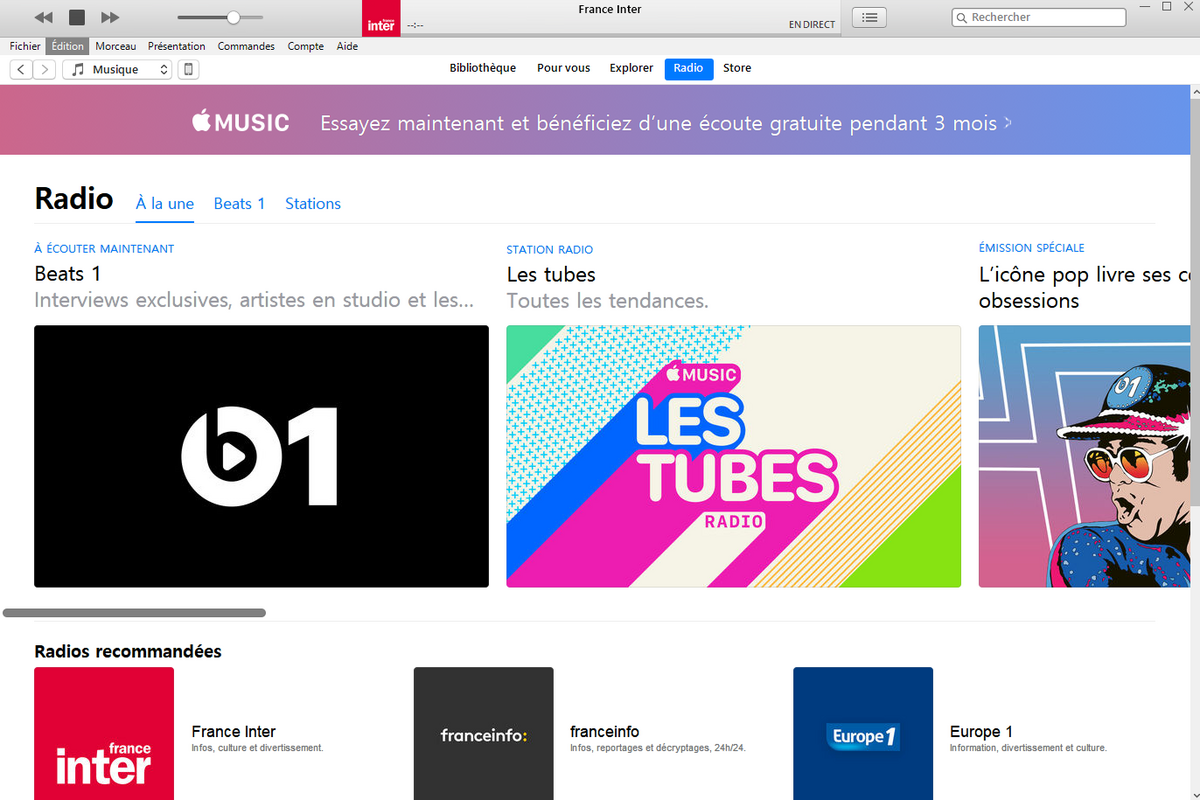The height and width of the screenshot is (800, 1200).
Task: Click the À ÉCOUTER MAINTENANT label
Action: click(x=104, y=248)
